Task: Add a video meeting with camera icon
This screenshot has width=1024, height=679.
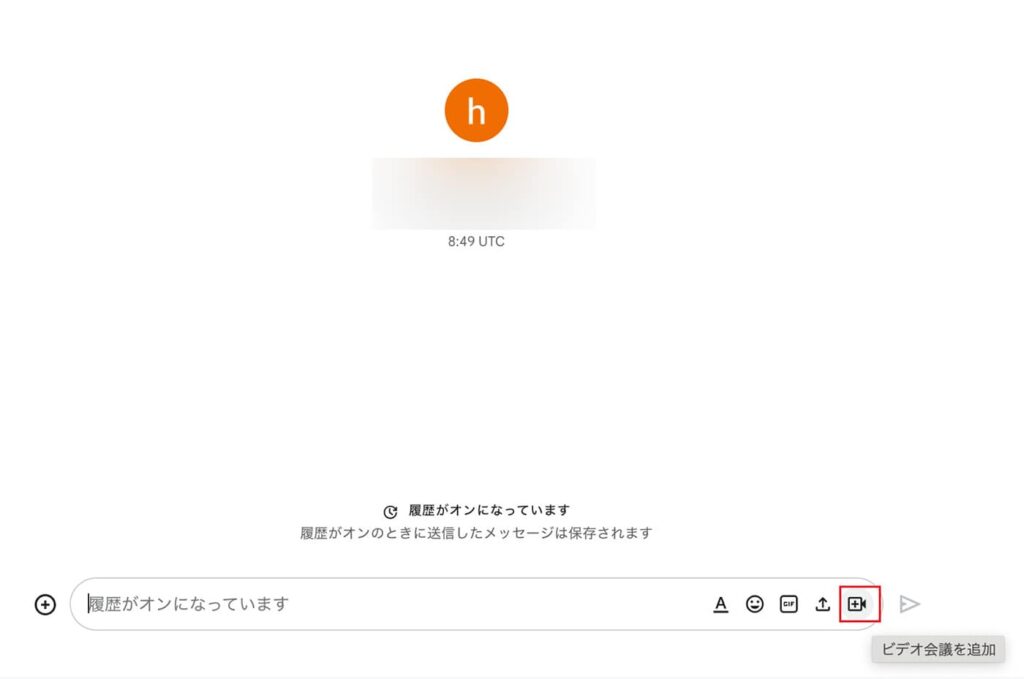Action: pos(857,605)
